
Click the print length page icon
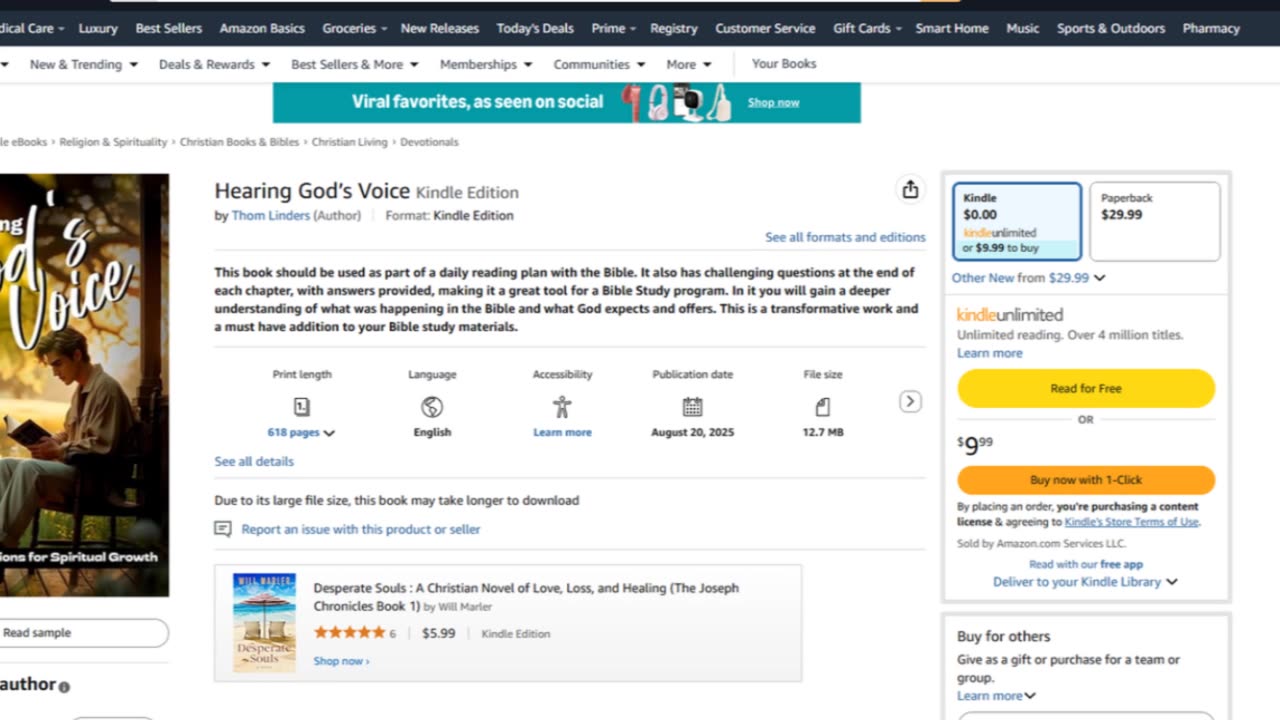(x=302, y=407)
